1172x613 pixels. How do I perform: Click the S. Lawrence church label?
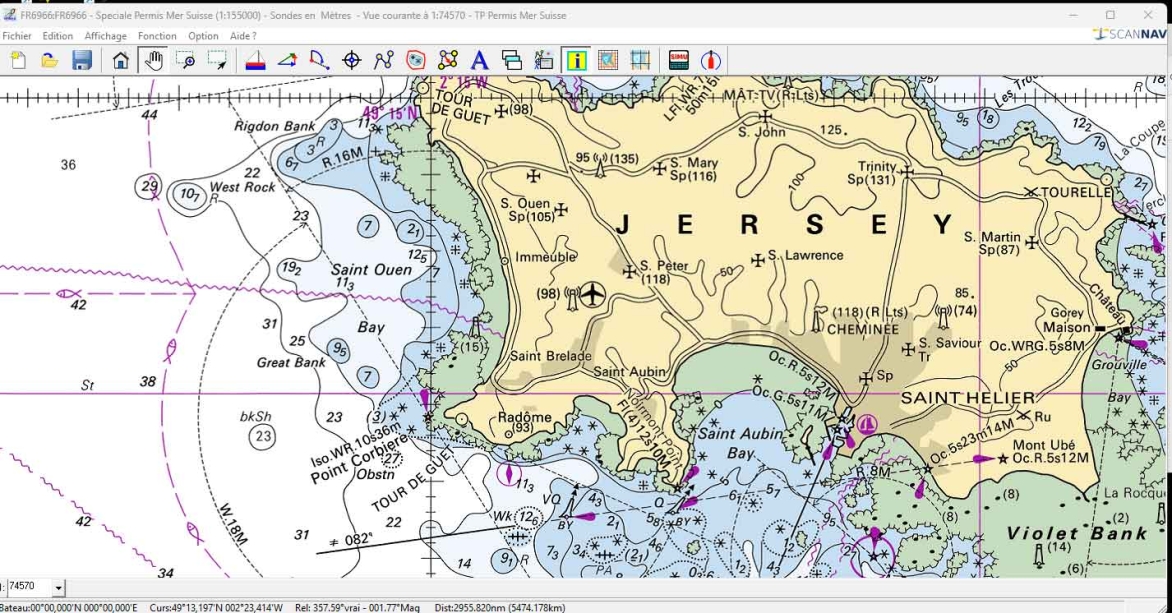pos(805,256)
